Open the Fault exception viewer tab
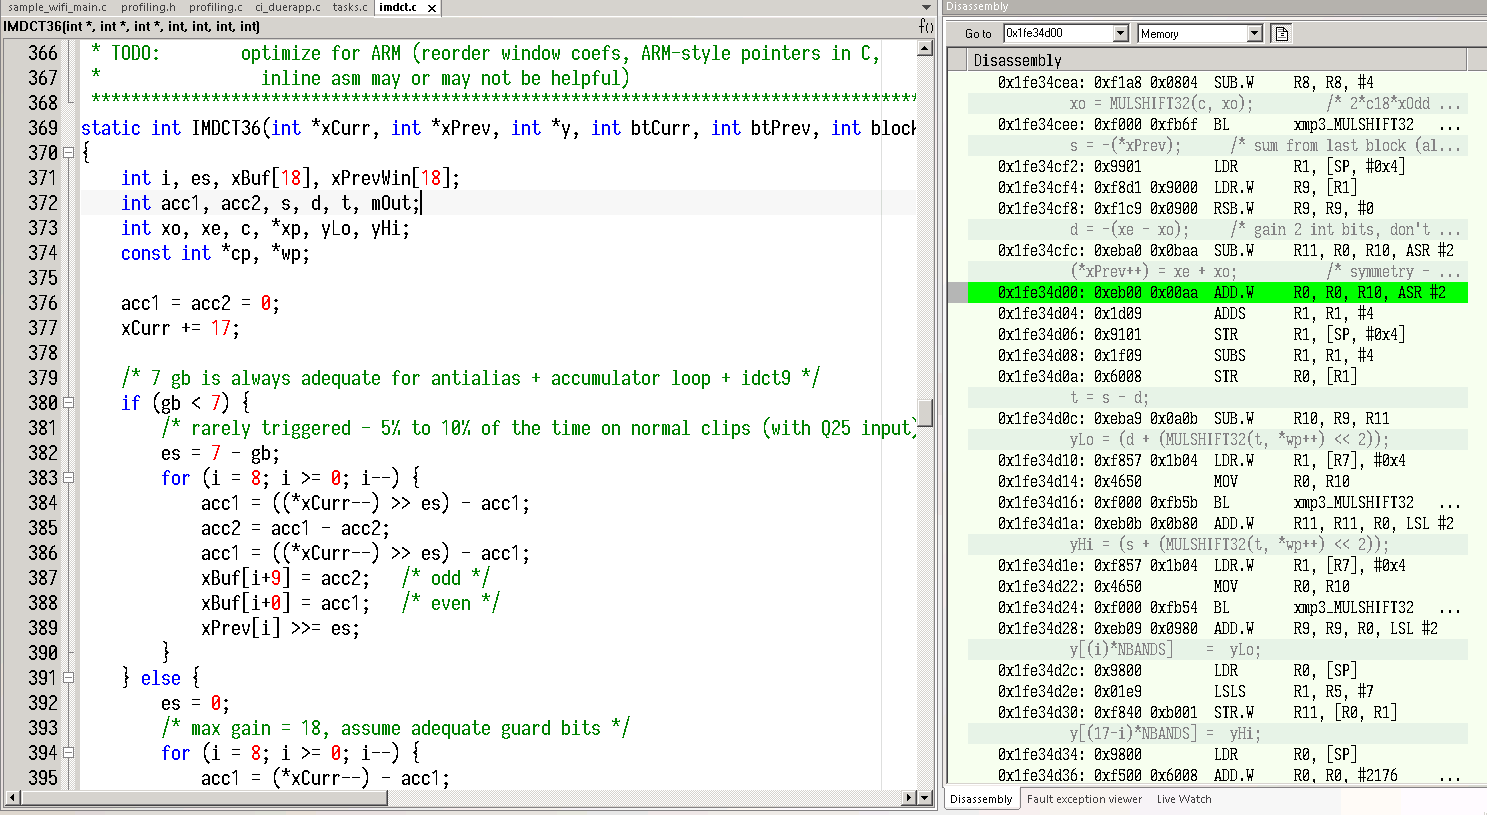 [1084, 799]
